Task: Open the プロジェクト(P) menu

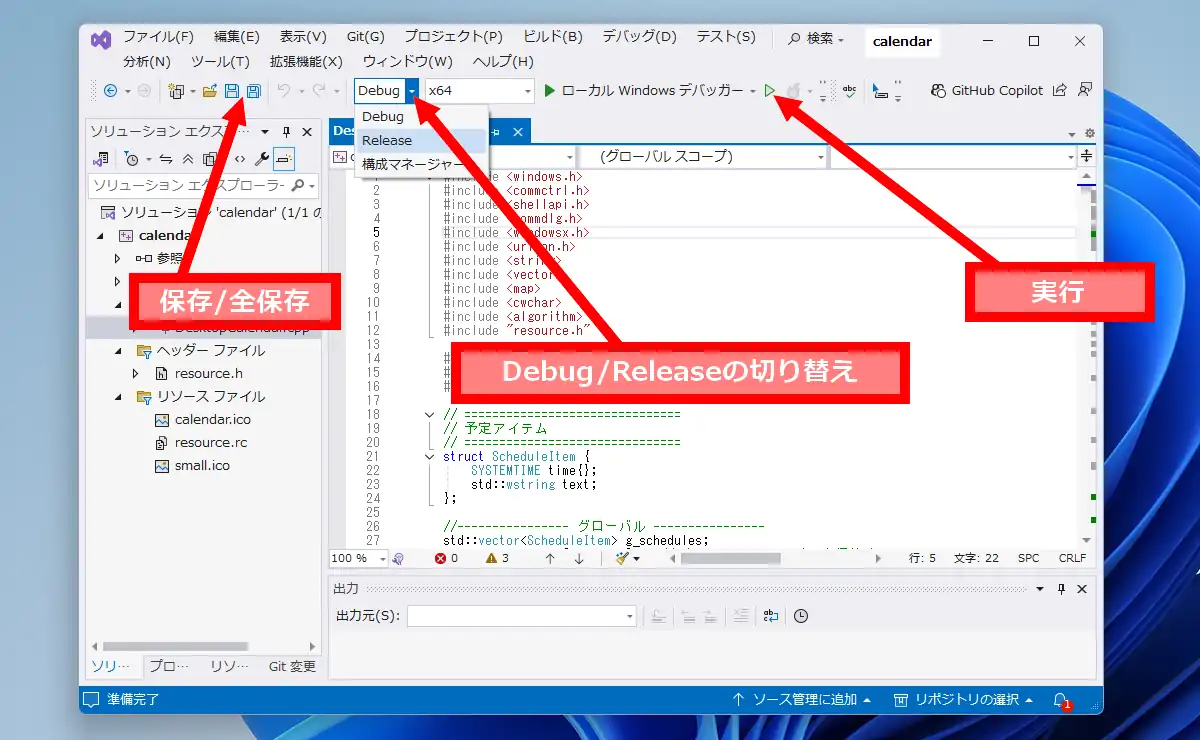Action: pyautogui.click(x=452, y=37)
